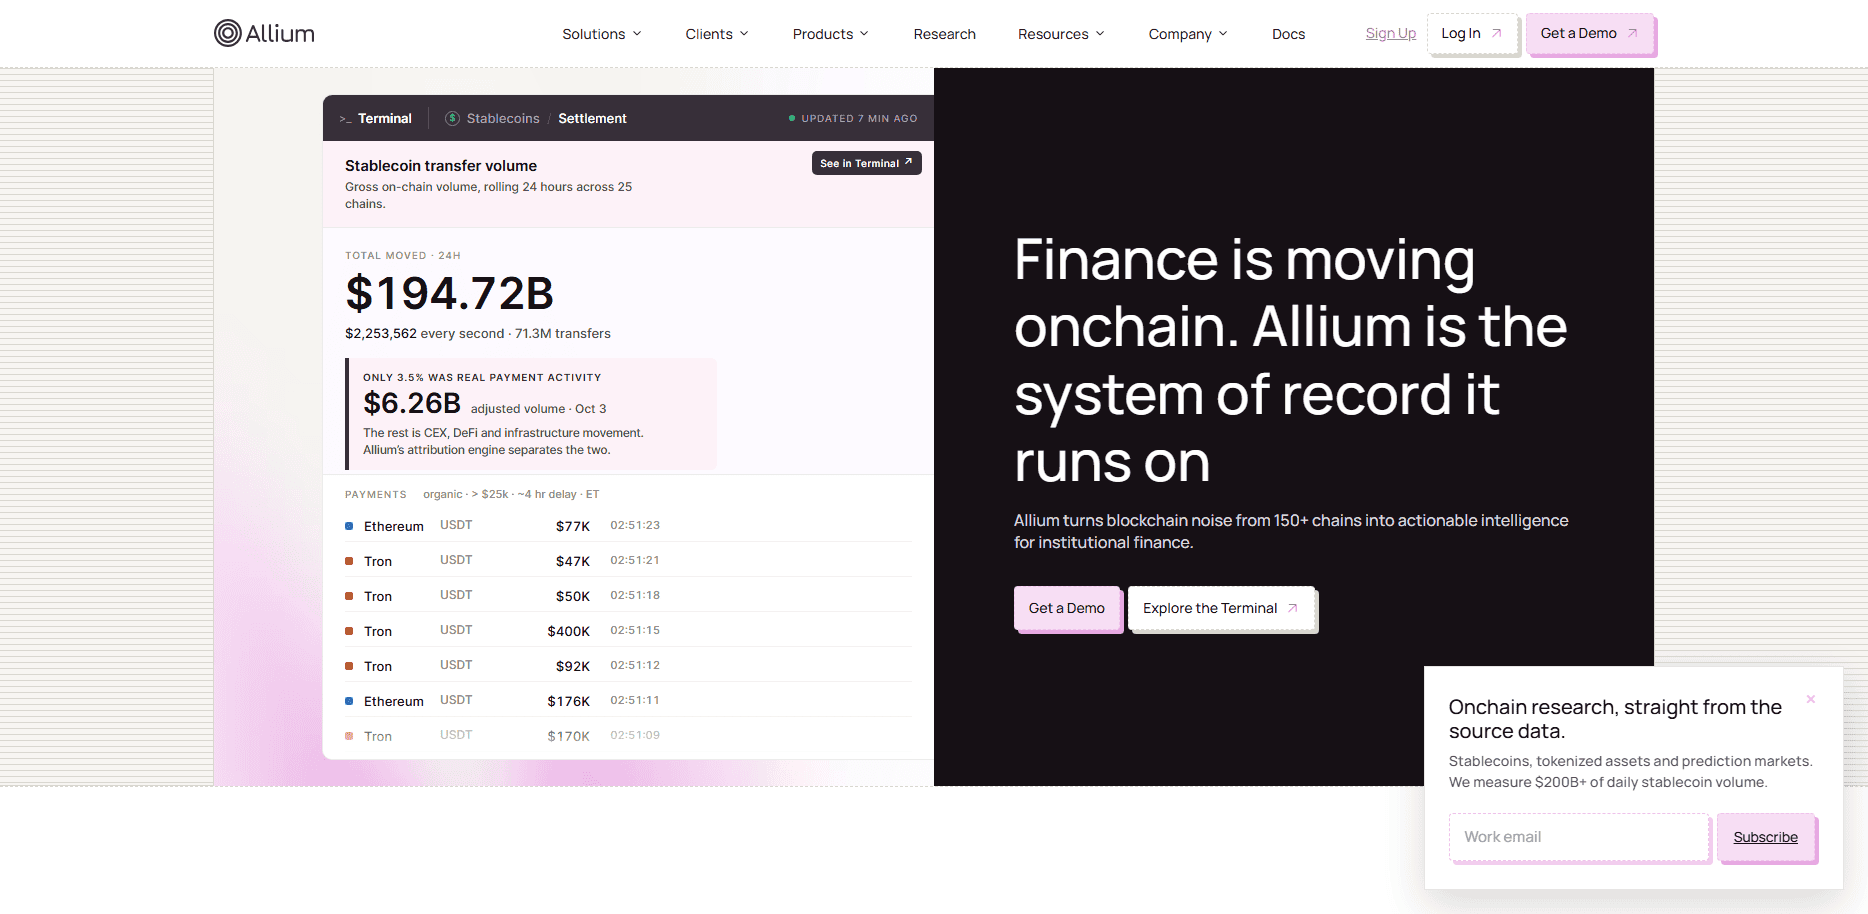Screen dimensions: 1868x914
Task: Go to Docs in navigation
Action: [x=1288, y=34]
